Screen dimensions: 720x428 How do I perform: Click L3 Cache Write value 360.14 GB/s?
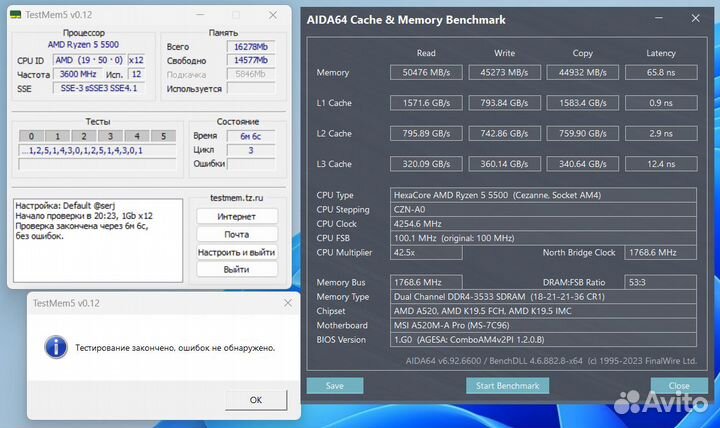[505, 164]
